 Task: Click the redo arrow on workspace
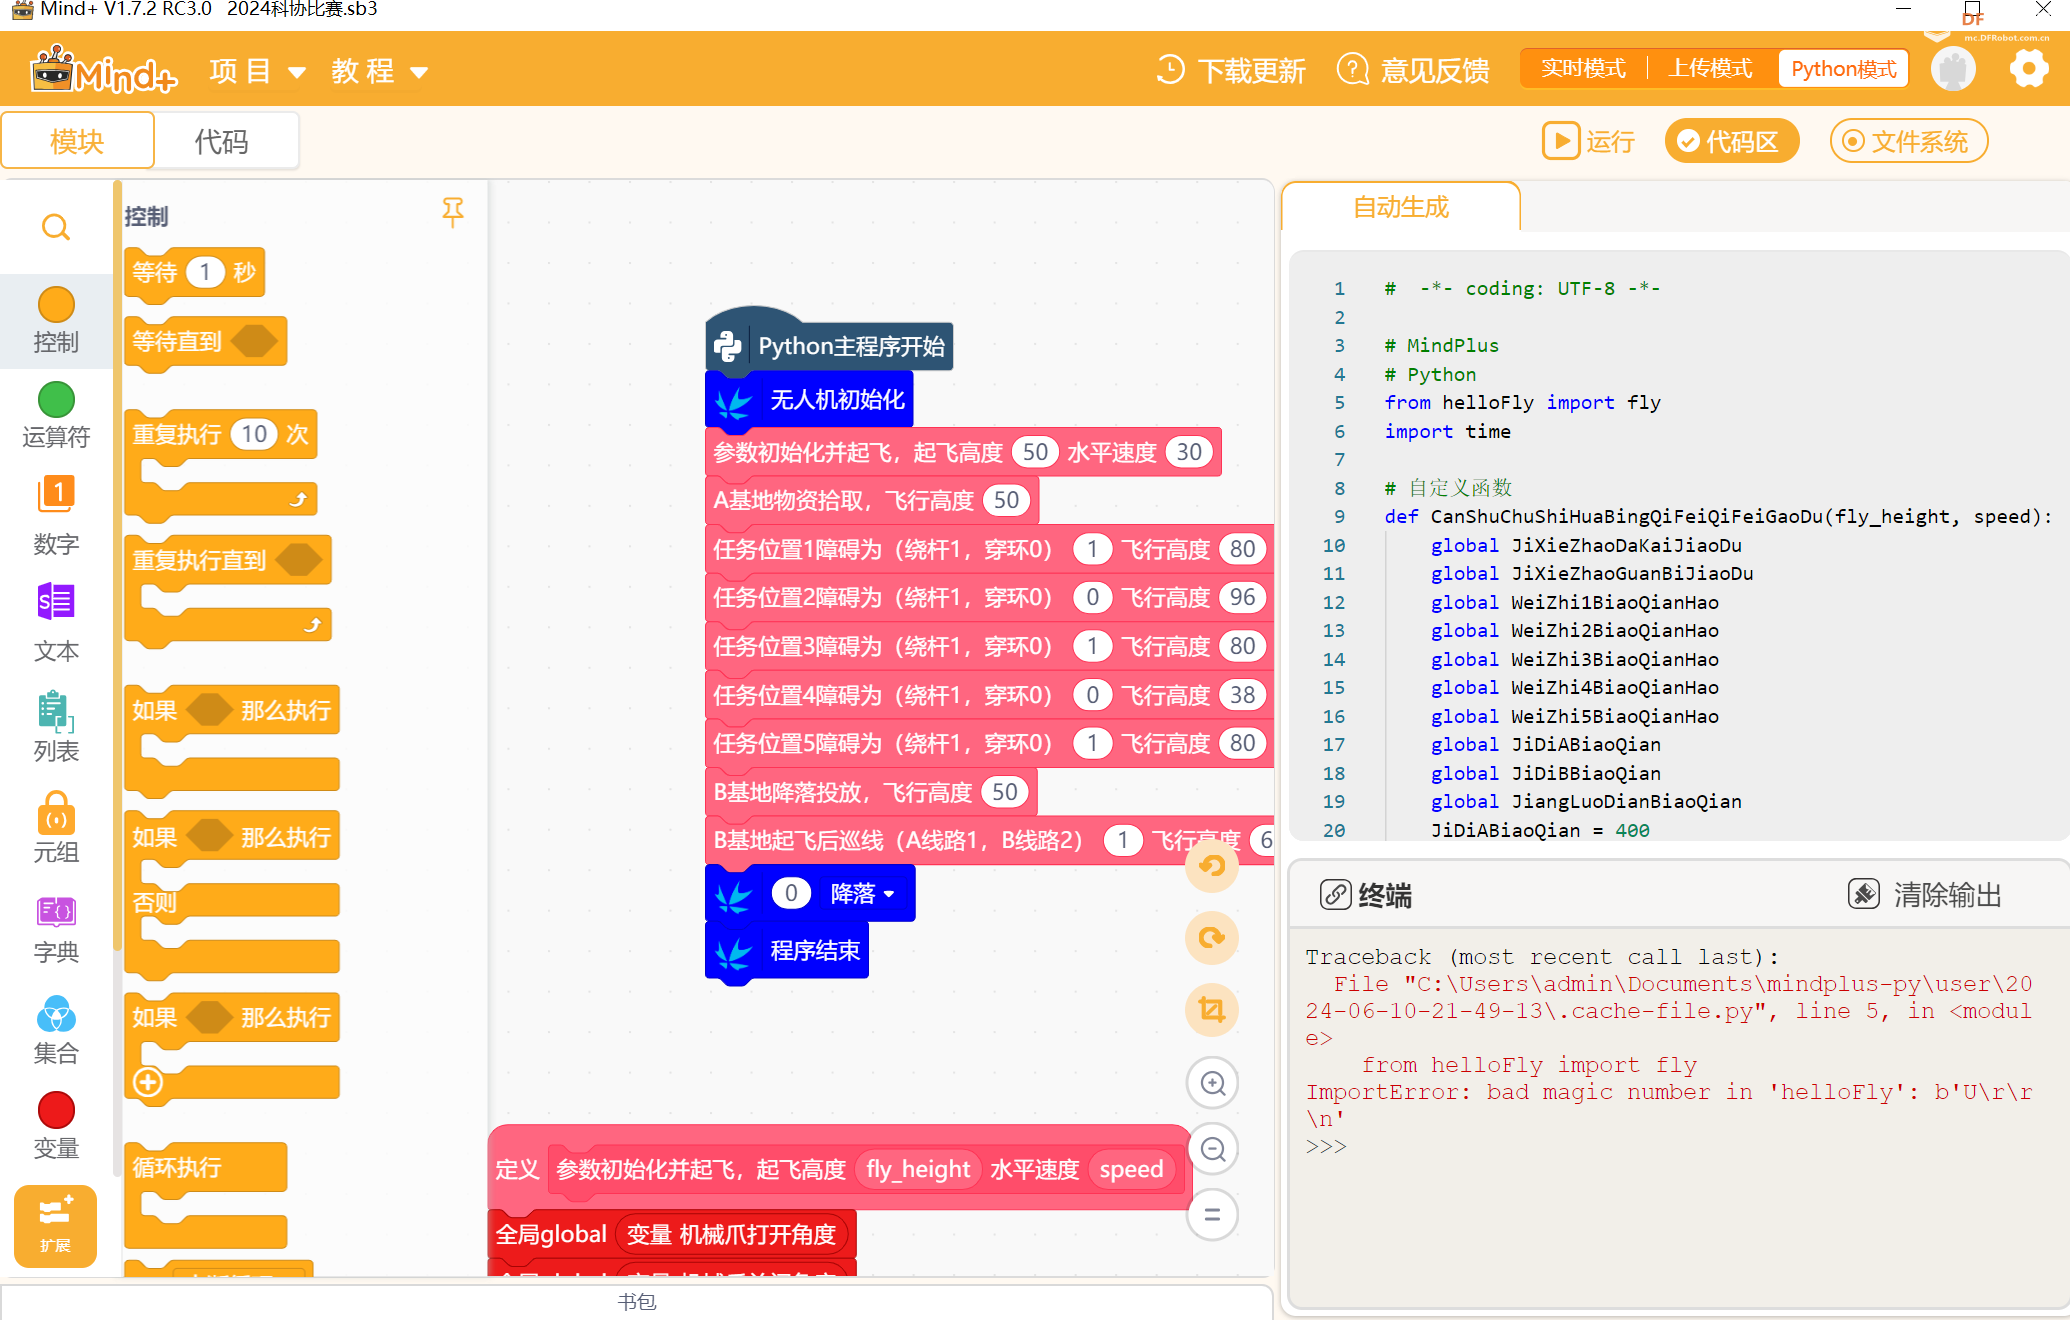pos(1212,938)
